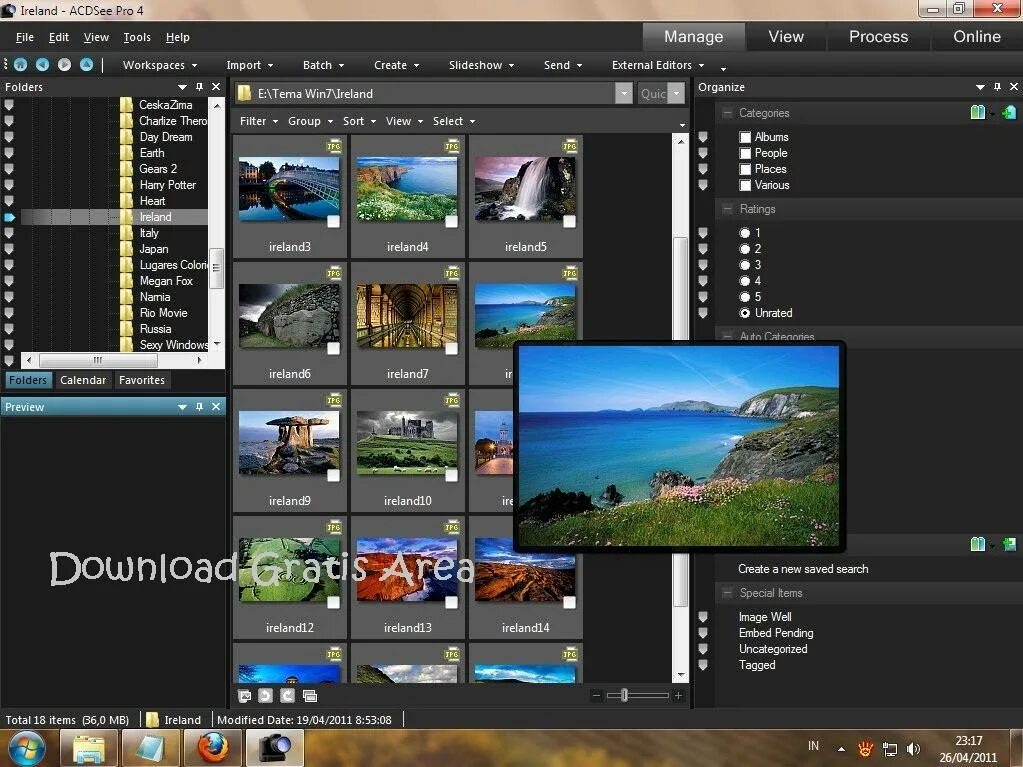Open Image Well special item
The image size is (1023, 767).
[x=765, y=617]
